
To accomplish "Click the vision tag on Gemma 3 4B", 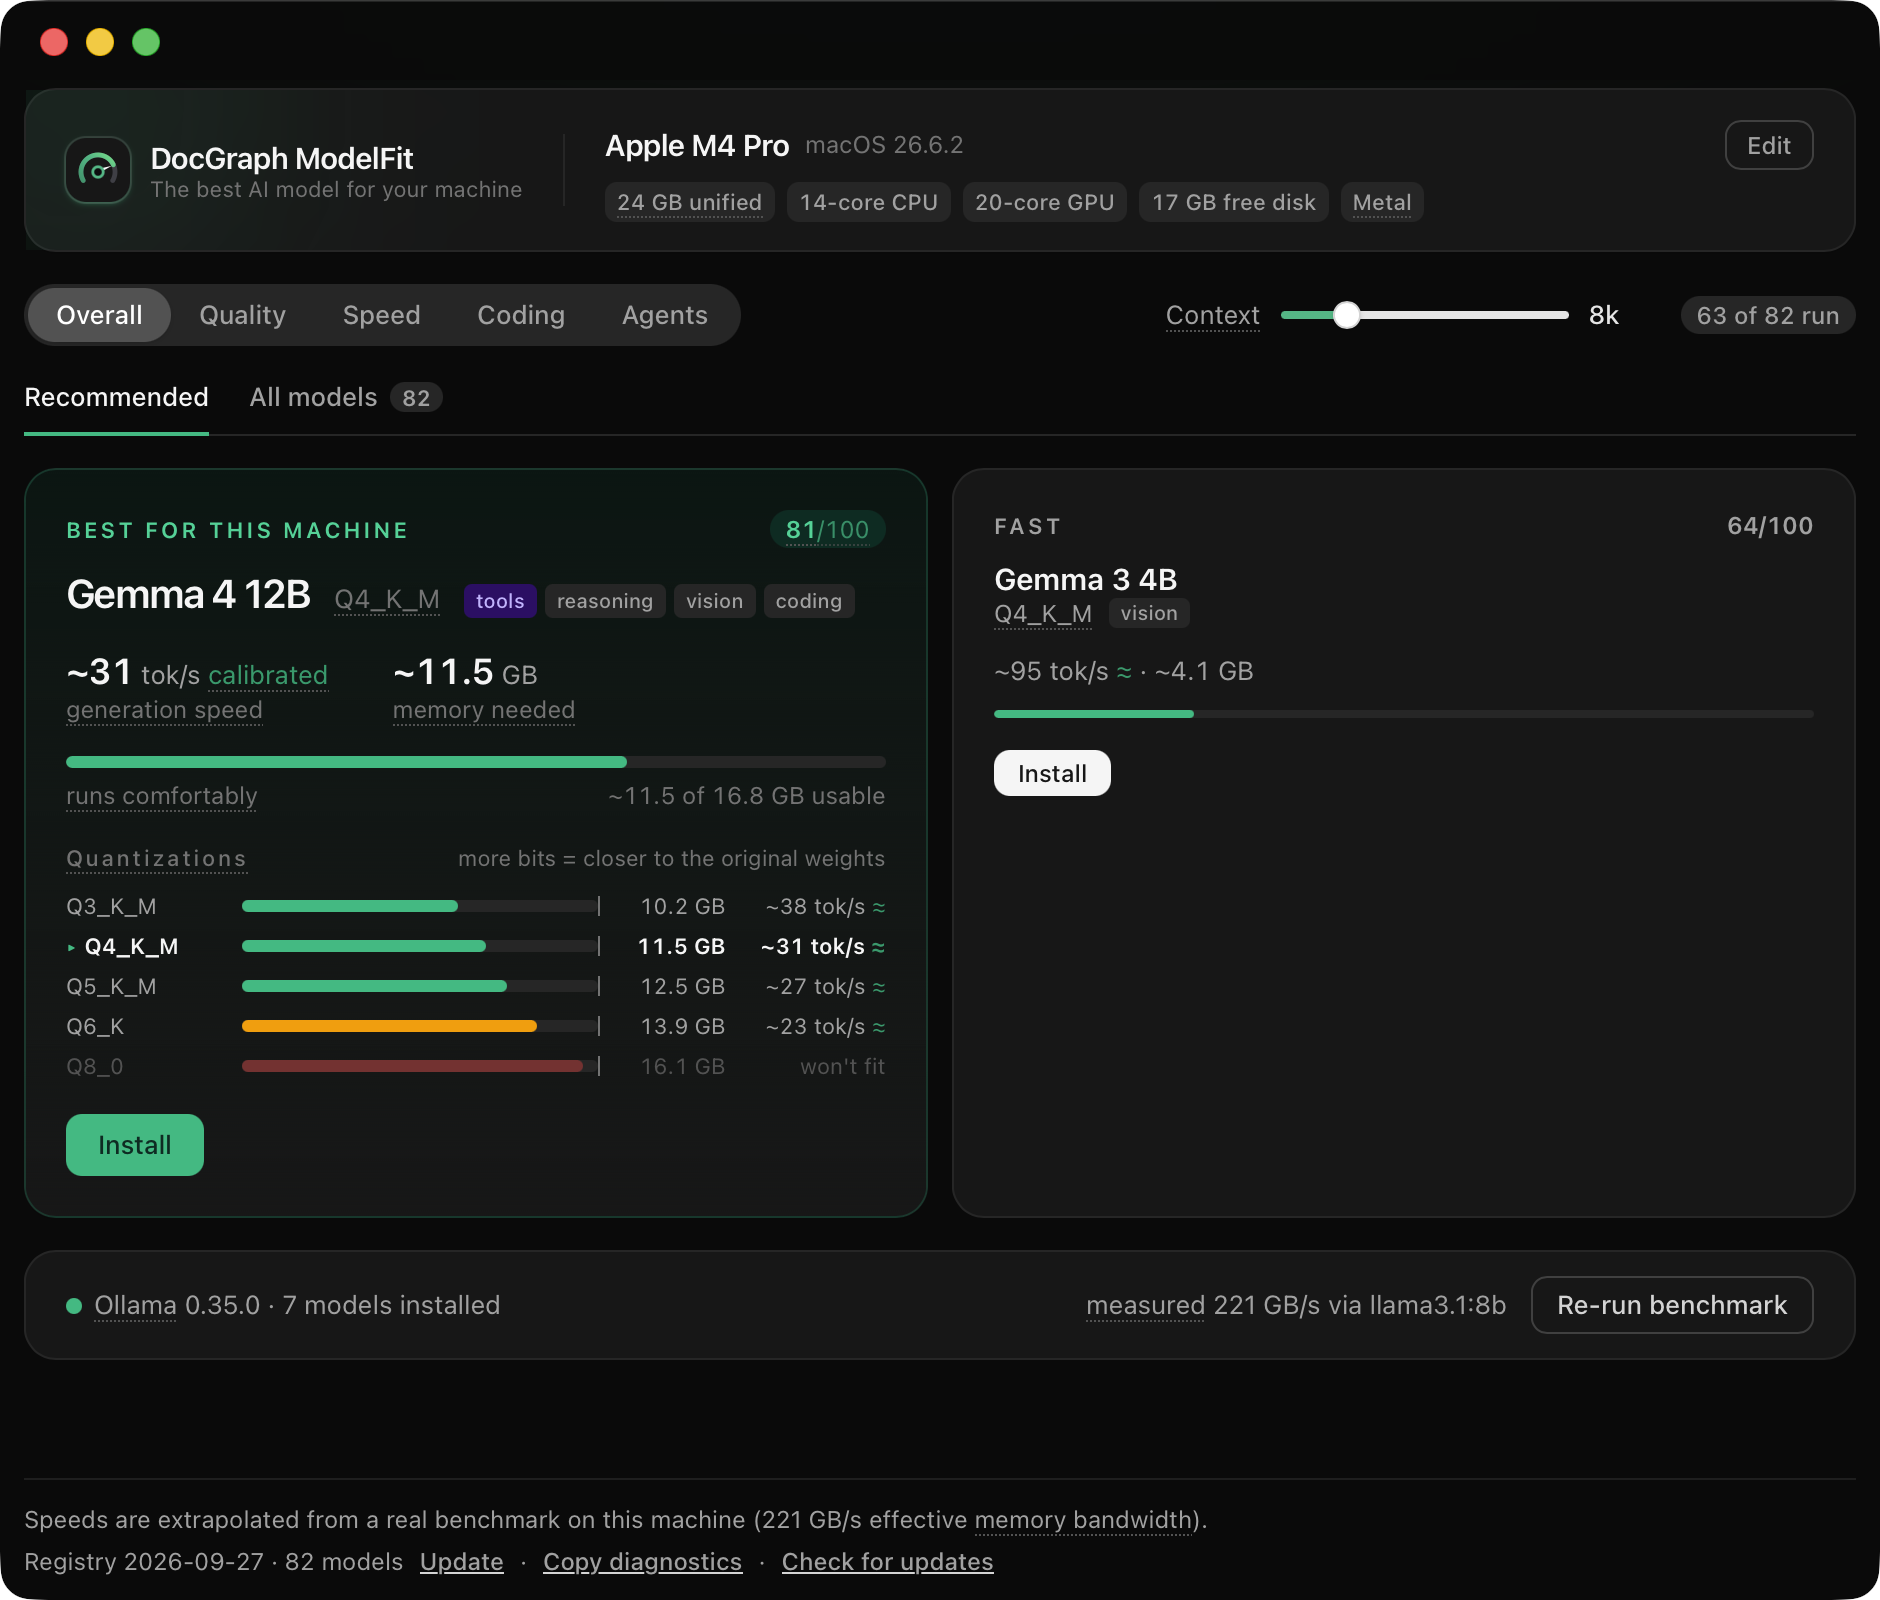I will point(1149,613).
